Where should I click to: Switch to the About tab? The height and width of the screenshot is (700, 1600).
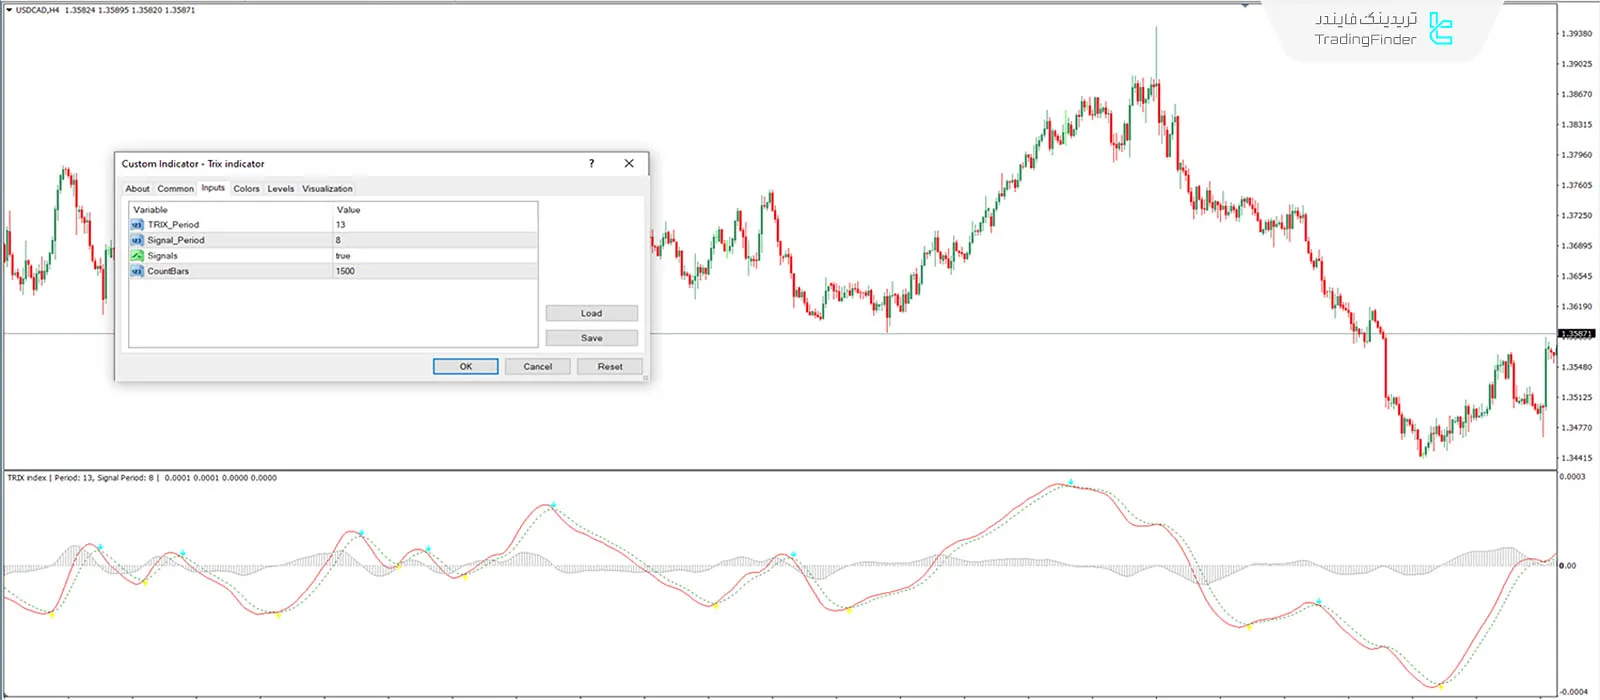[x=137, y=189]
